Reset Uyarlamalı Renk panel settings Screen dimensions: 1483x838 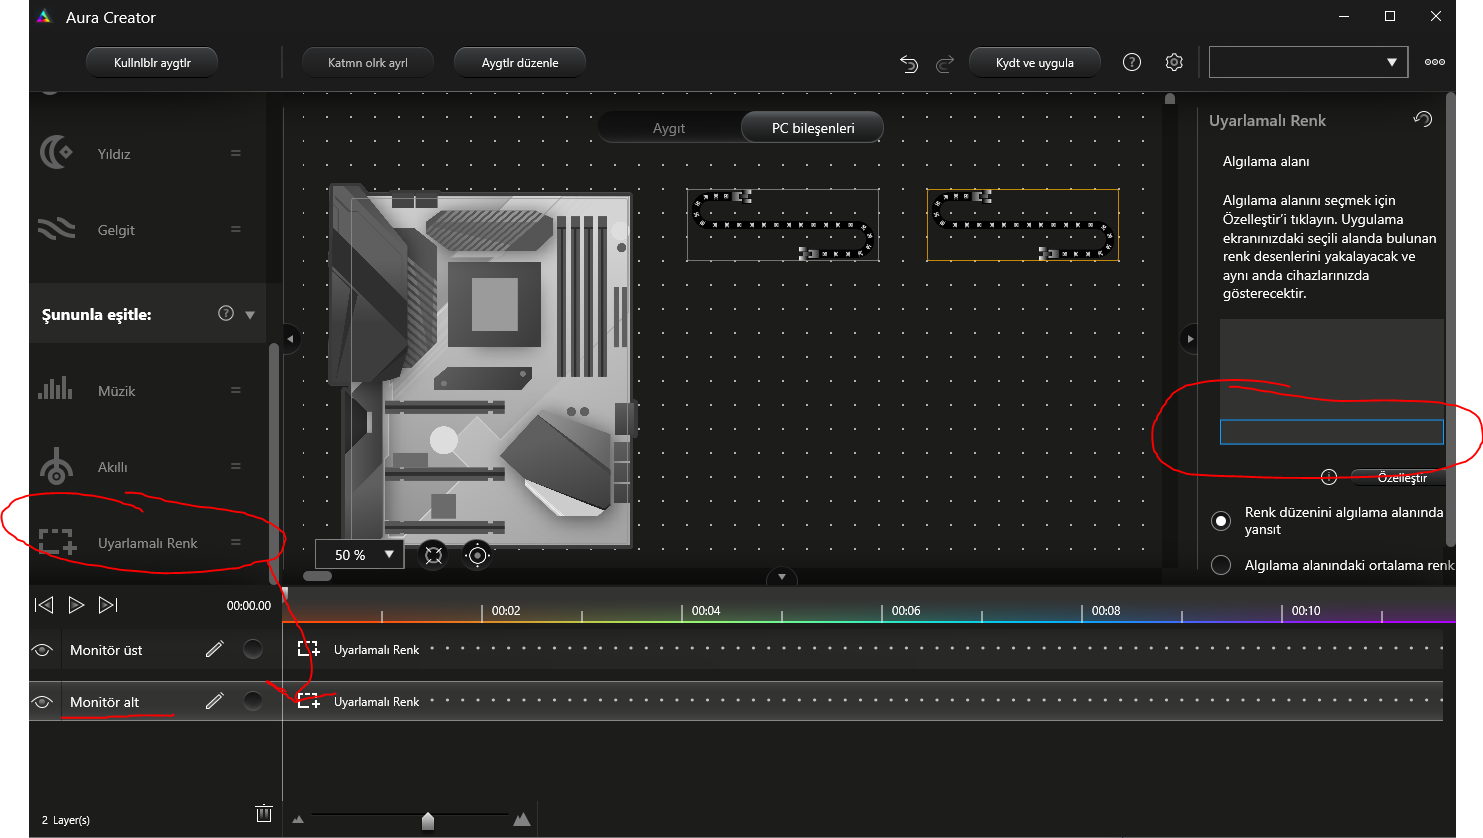tap(1422, 119)
